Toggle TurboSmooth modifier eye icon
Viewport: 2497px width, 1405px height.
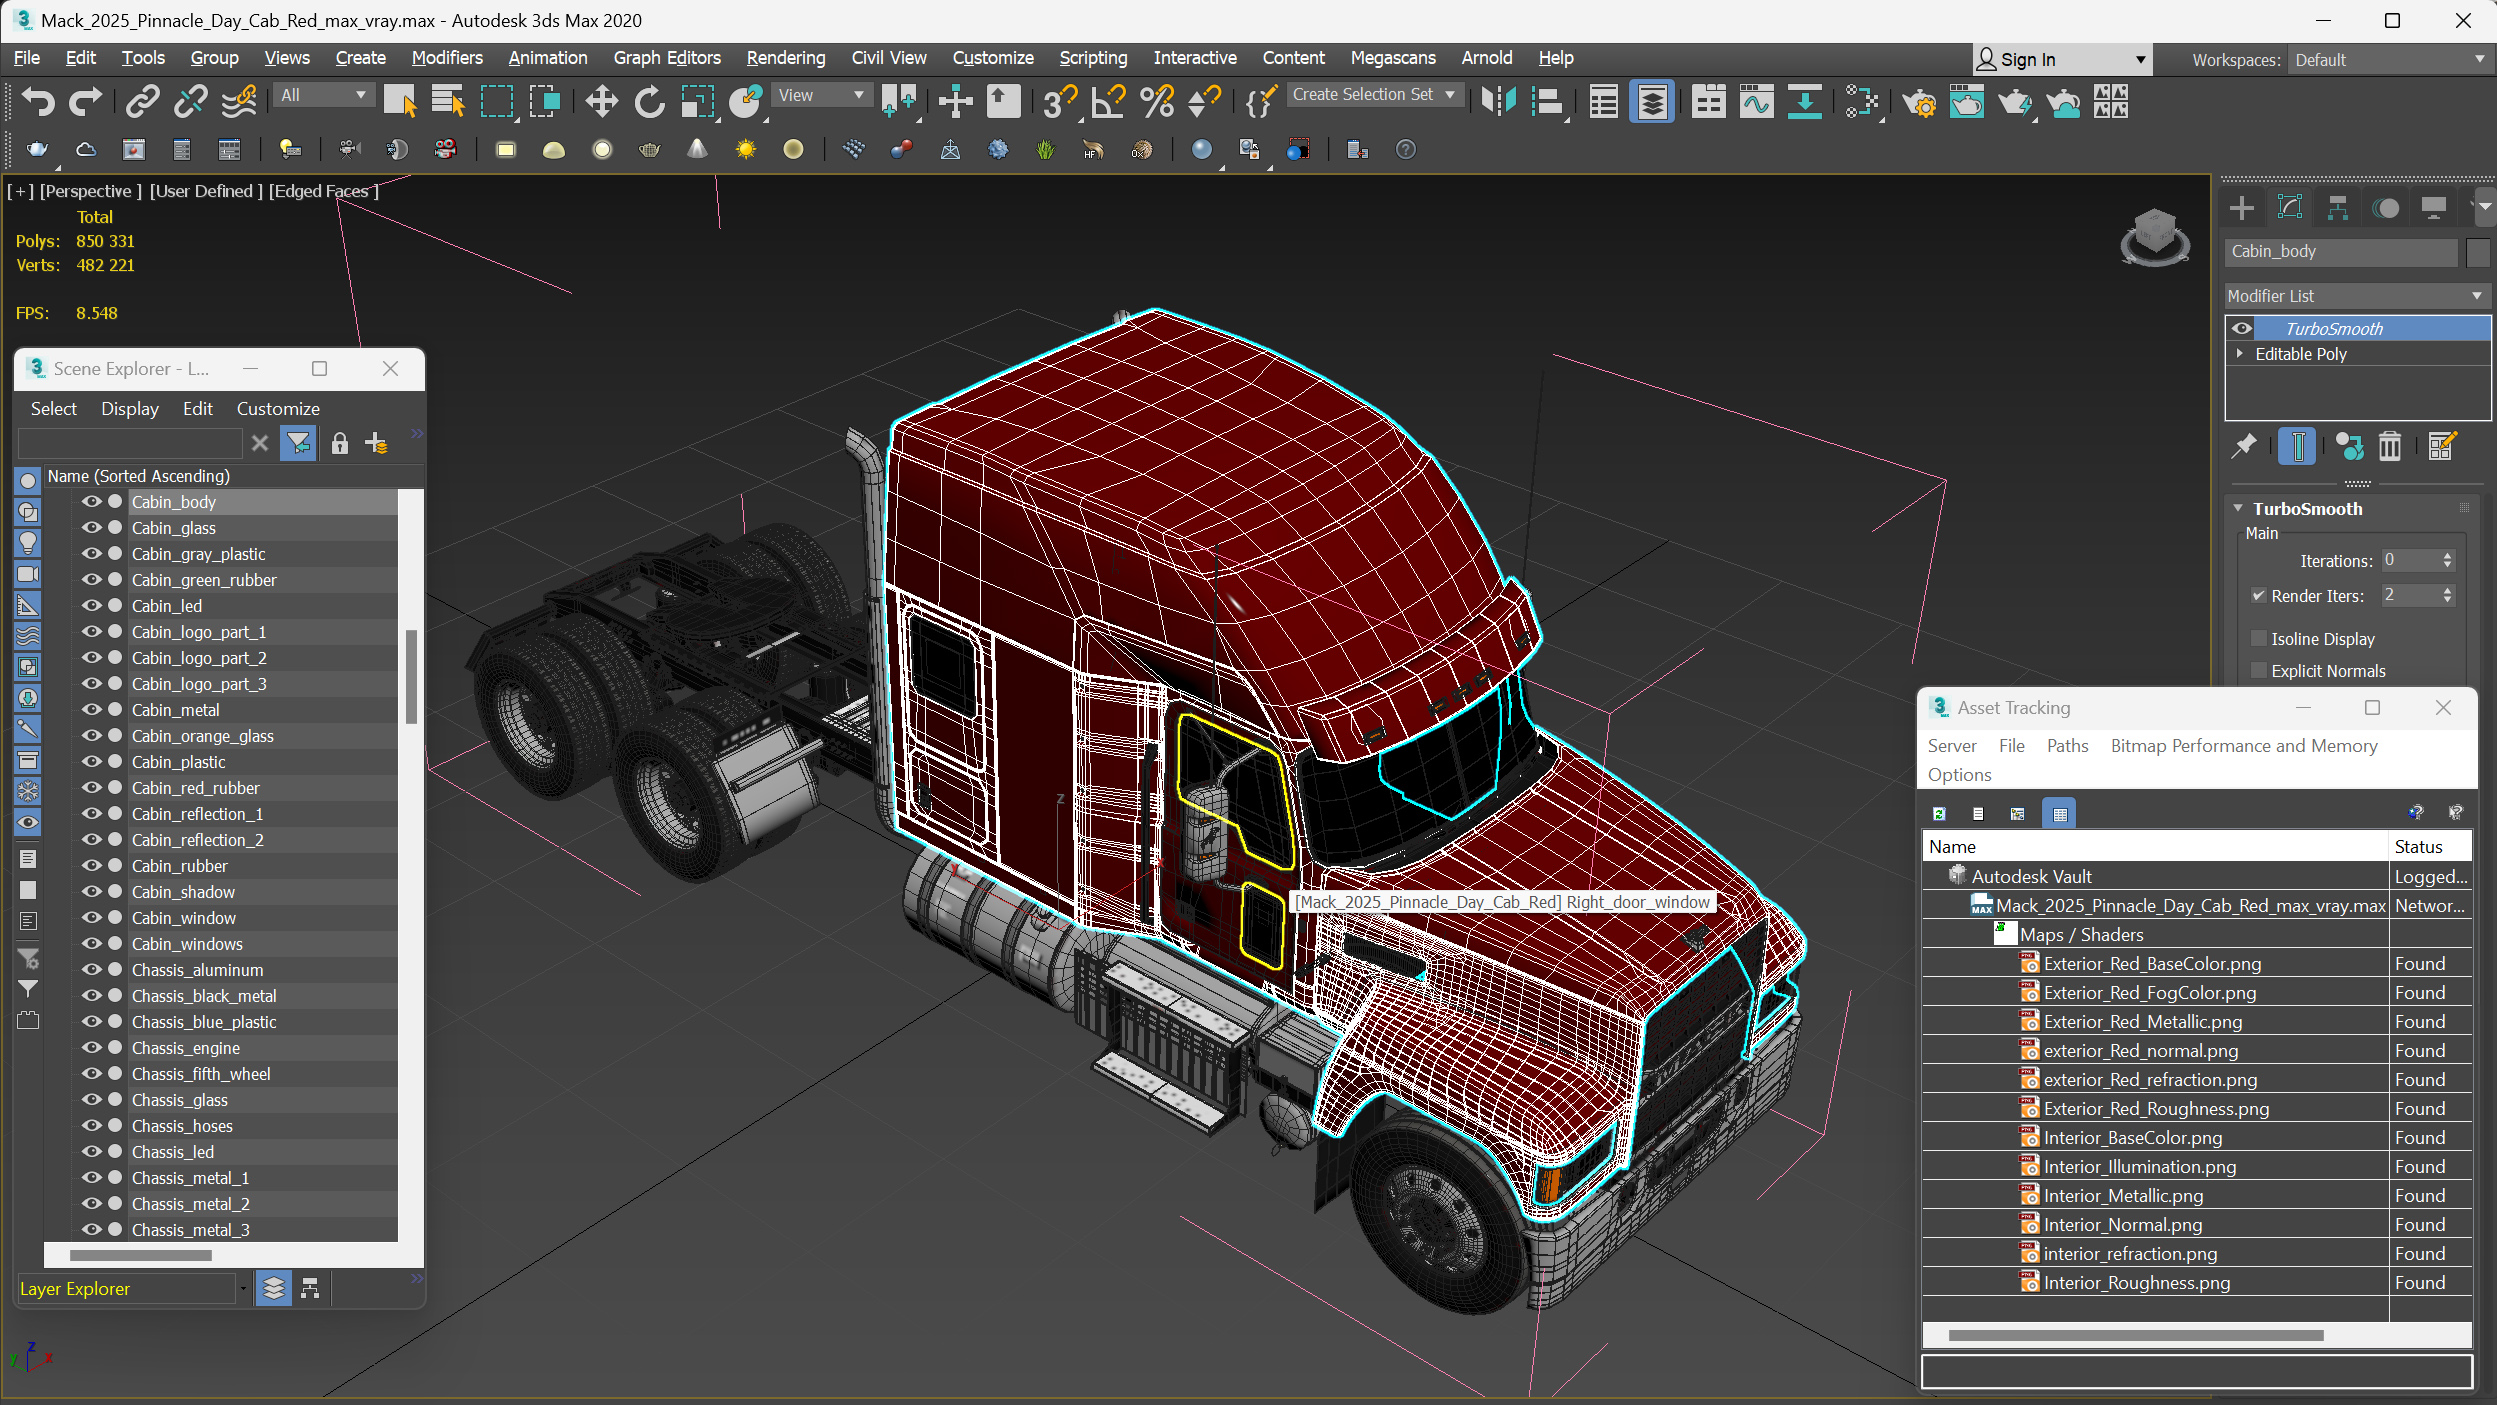click(2242, 328)
